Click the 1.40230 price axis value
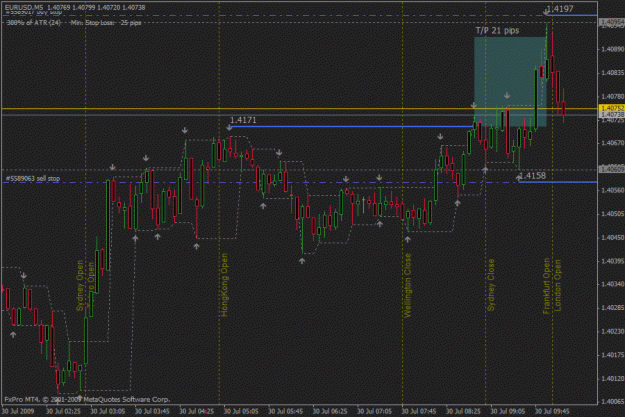Image resolution: width=625 pixels, height=417 pixels. coord(613,331)
